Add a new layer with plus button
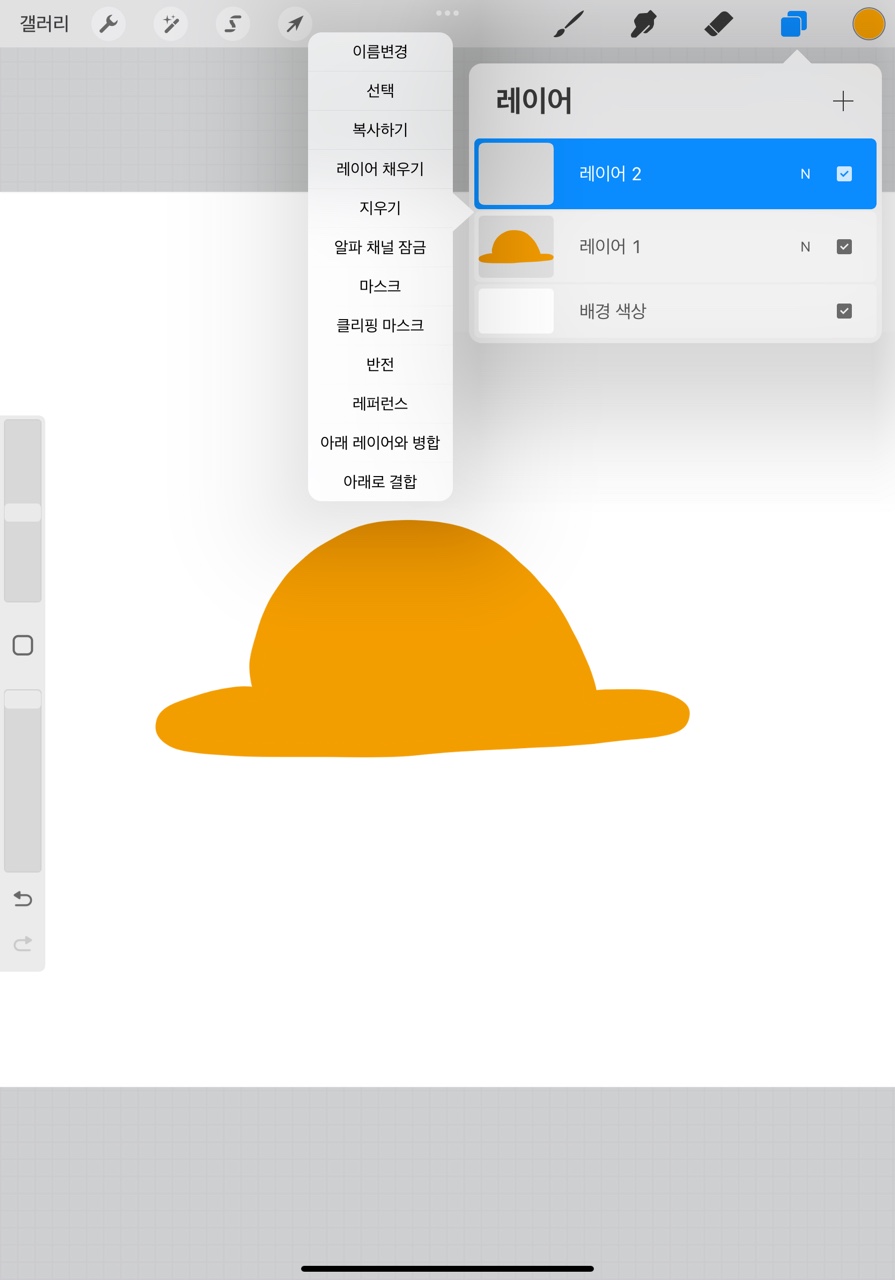The height and width of the screenshot is (1280, 895). pos(843,101)
